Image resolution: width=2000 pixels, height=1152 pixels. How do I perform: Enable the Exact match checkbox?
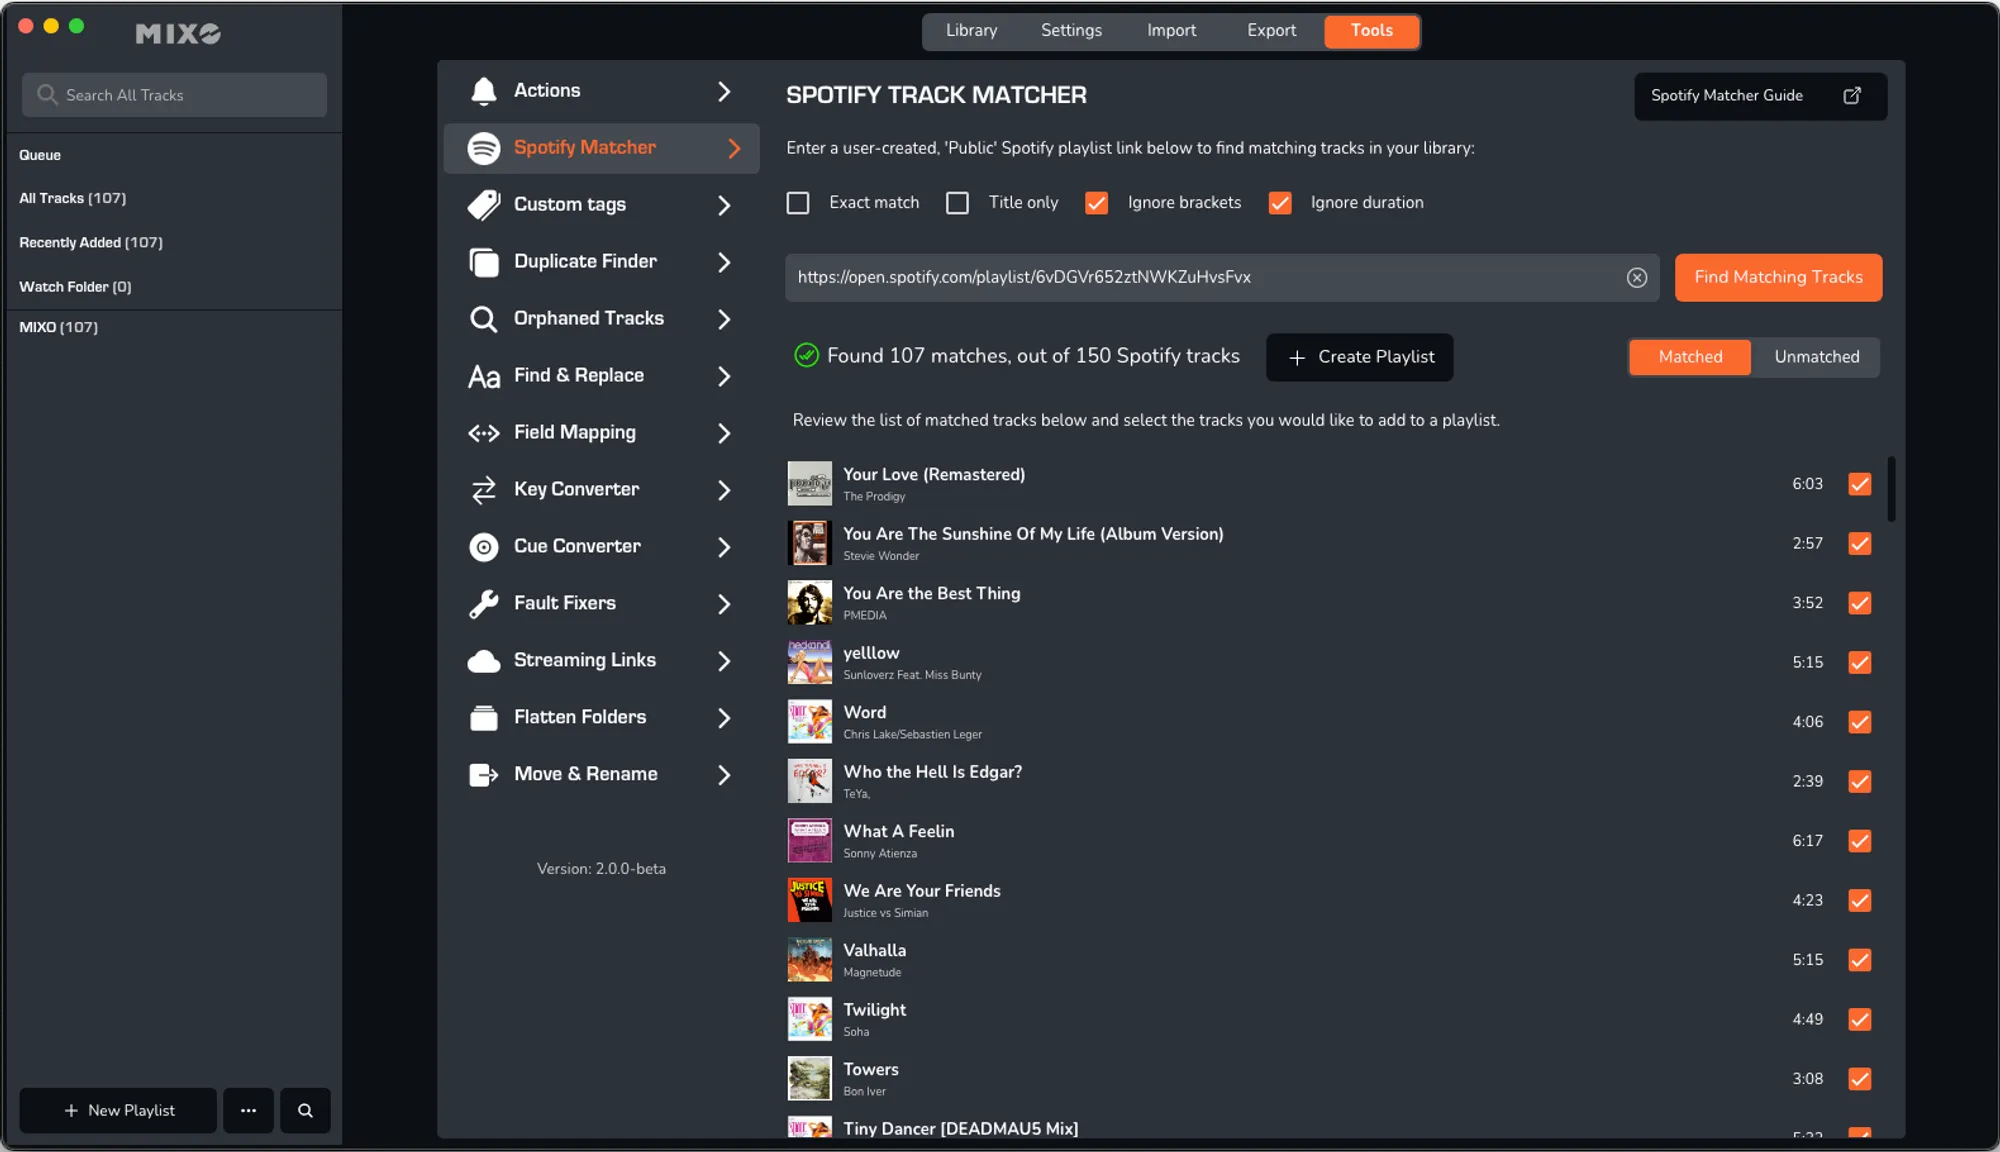tap(798, 202)
